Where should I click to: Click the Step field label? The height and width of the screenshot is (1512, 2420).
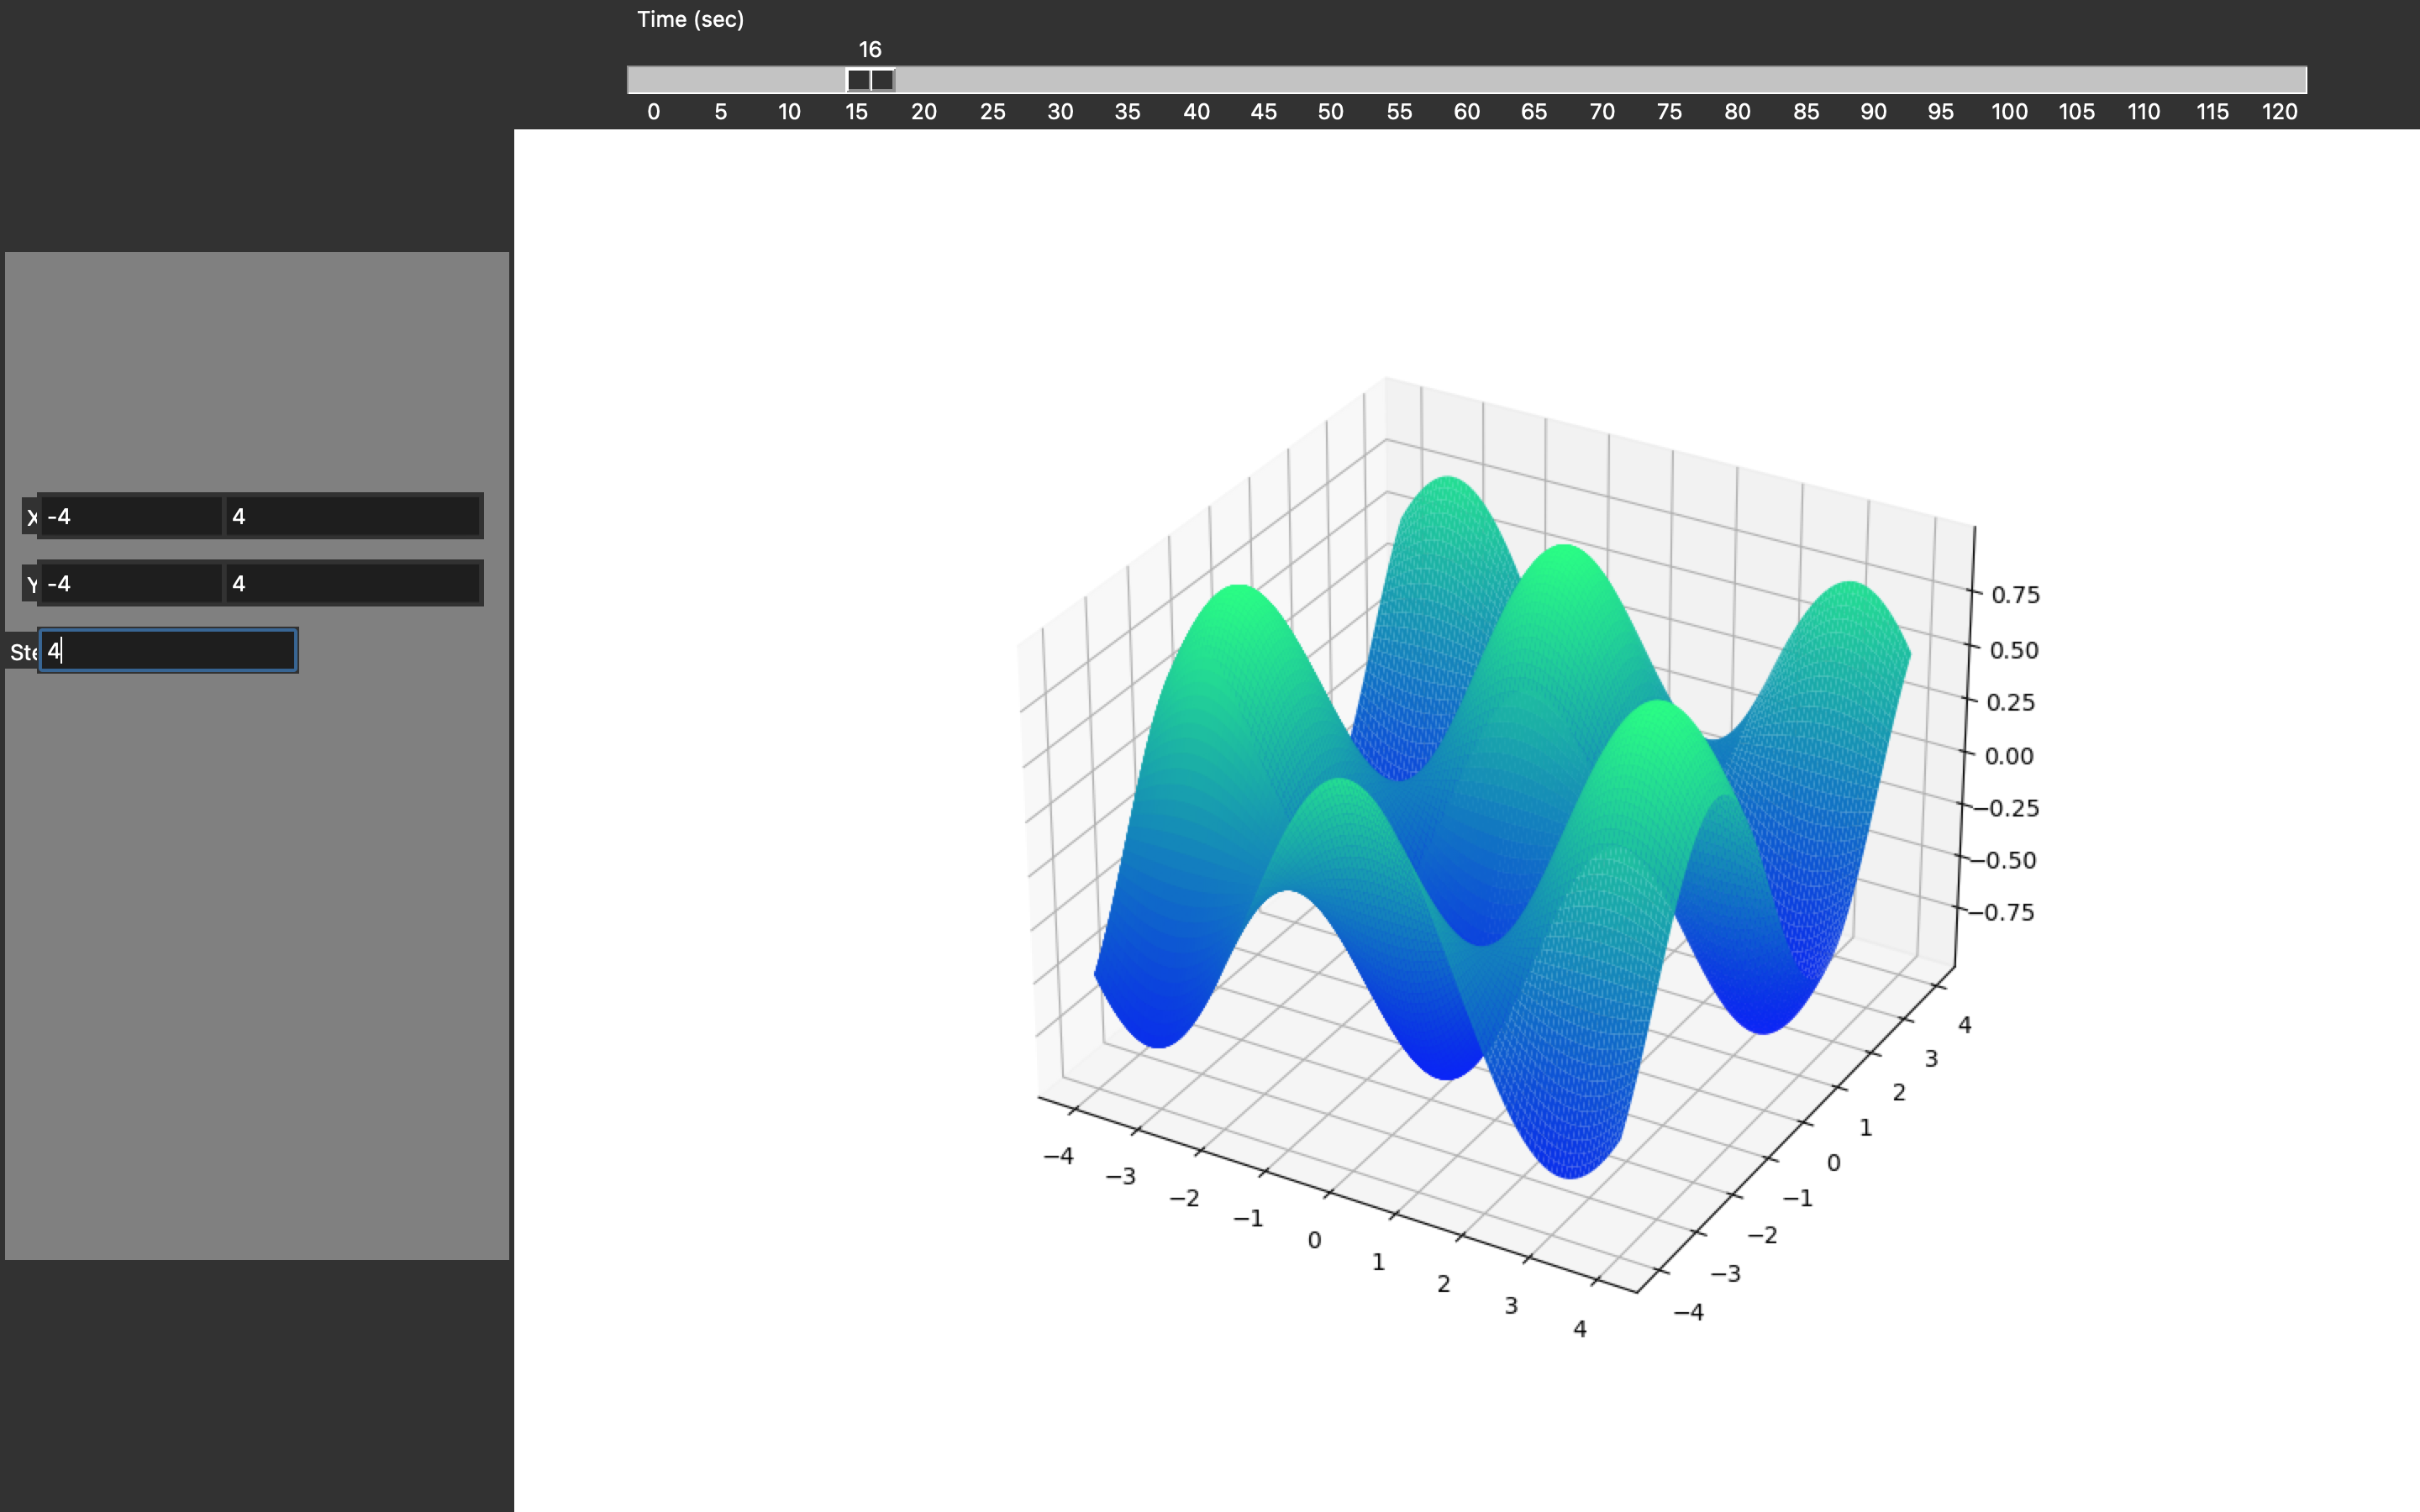22,653
